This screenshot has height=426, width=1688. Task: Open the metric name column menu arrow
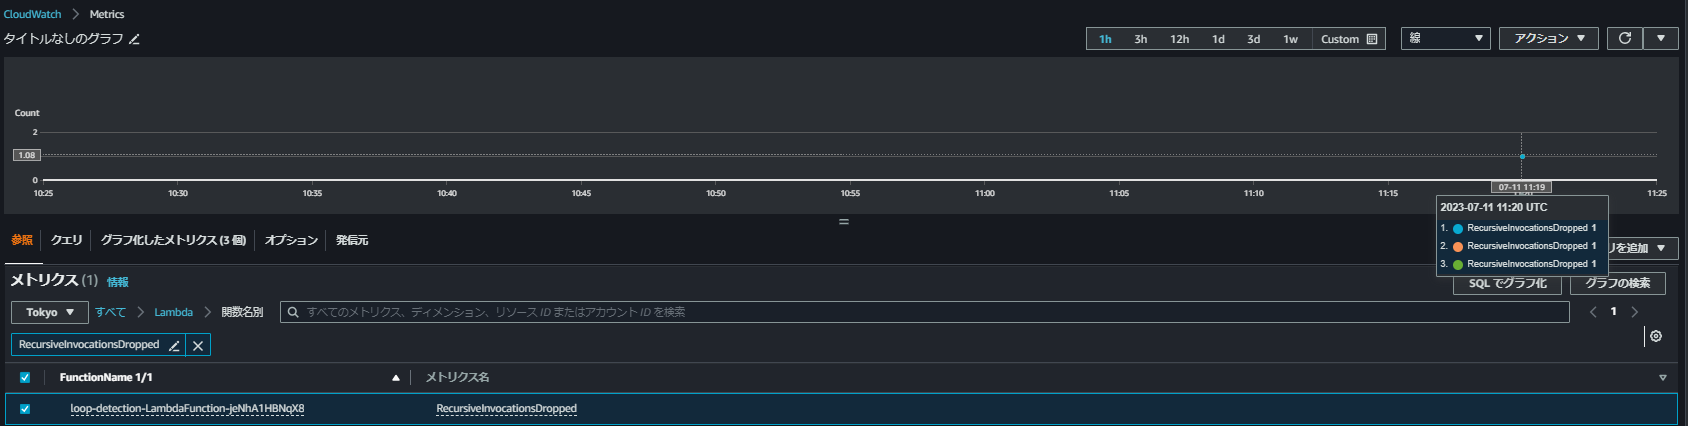[x=1663, y=378]
